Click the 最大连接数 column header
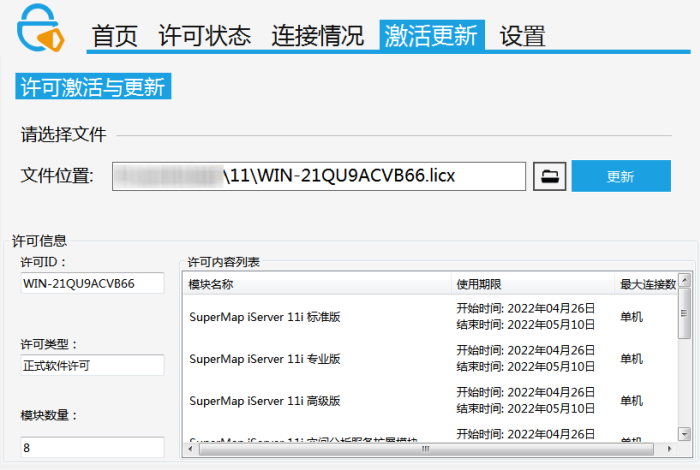700x470 pixels. pos(646,284)
